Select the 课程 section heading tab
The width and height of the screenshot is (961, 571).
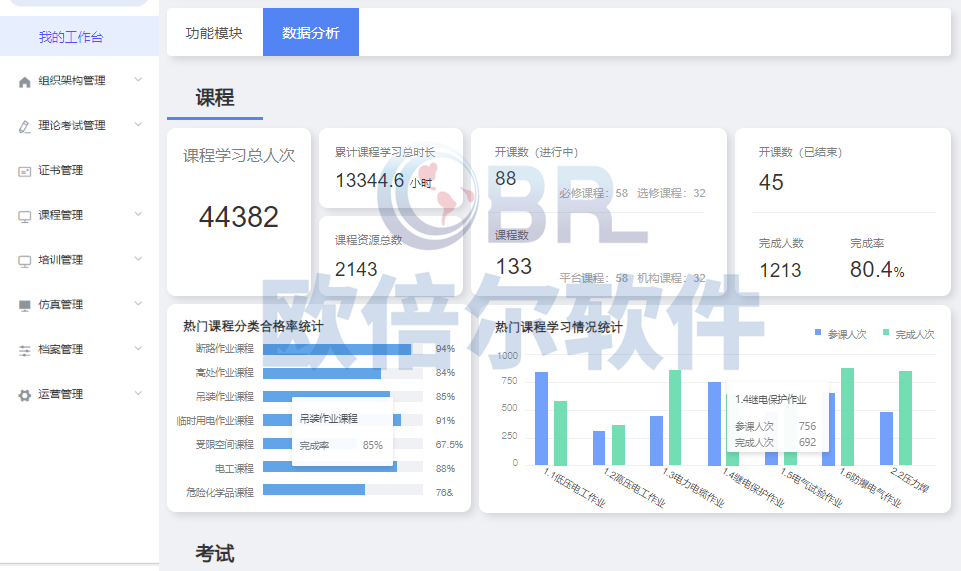(x=215, y=98)
